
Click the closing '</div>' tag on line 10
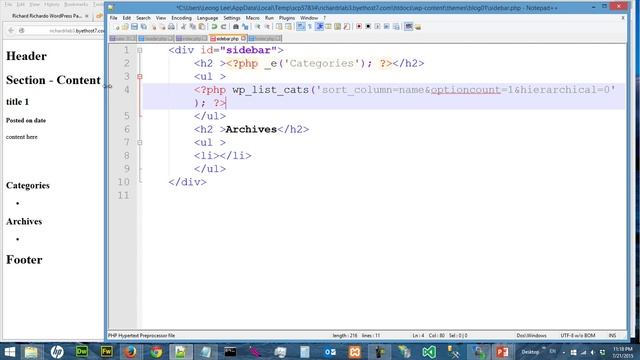188,182
